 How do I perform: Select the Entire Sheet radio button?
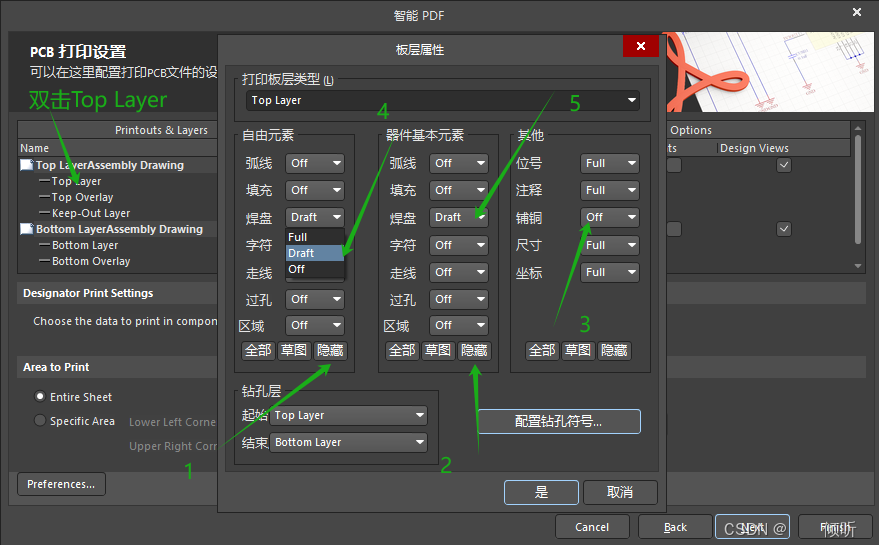click(x=40, y=396)
